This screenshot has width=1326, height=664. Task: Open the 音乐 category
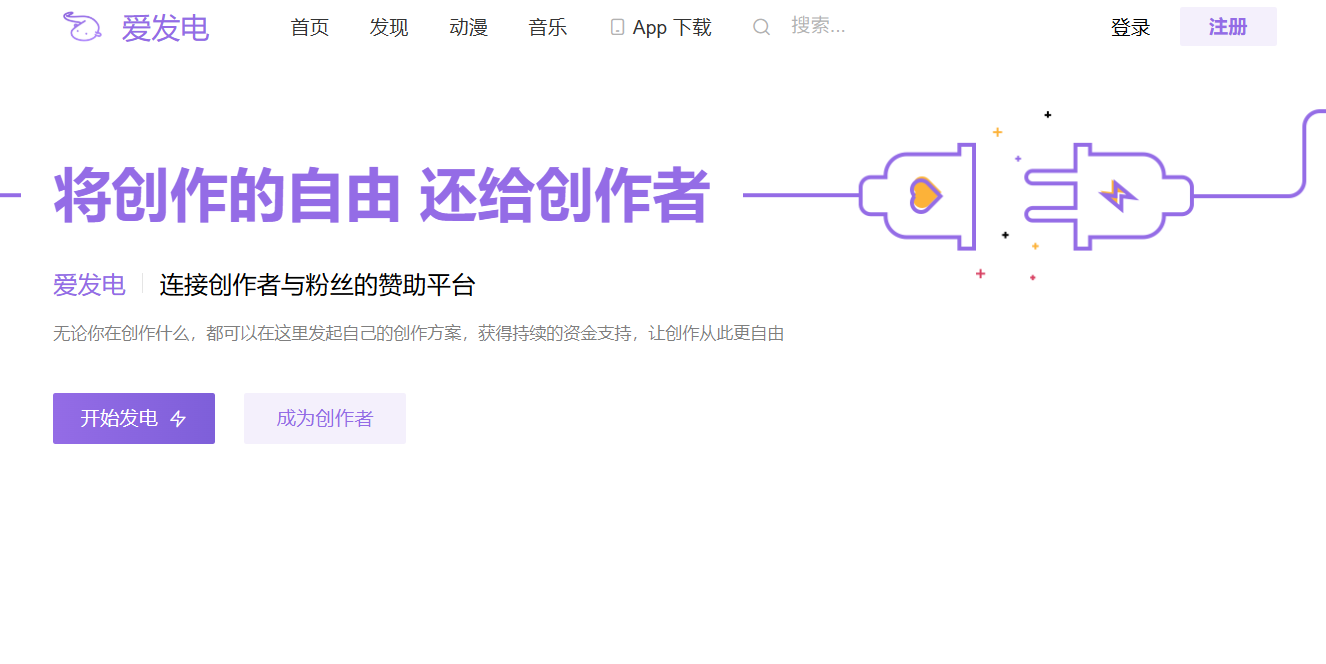point(548,28)
